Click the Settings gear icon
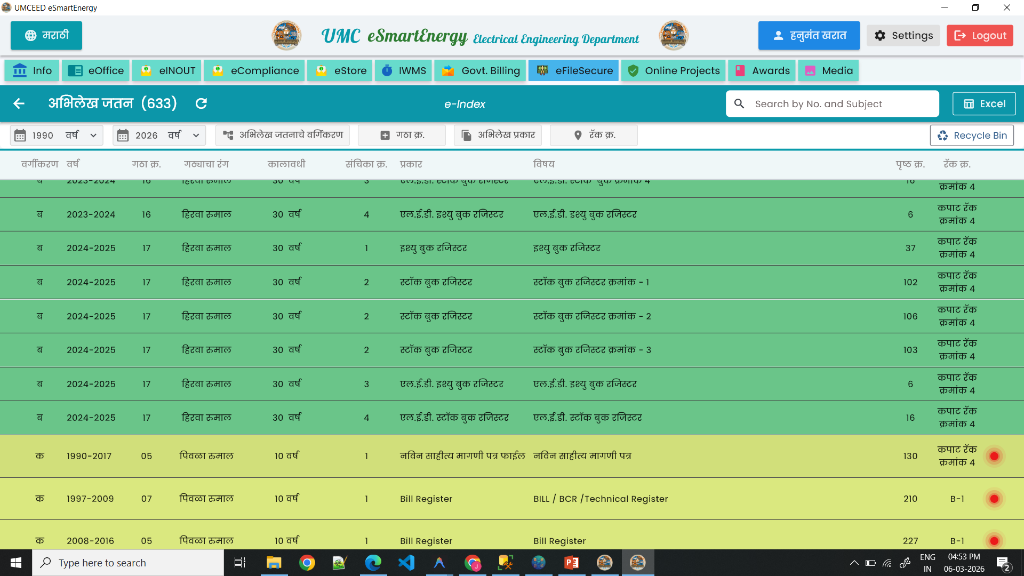The image size is (1024, 576). pos(880,35)
